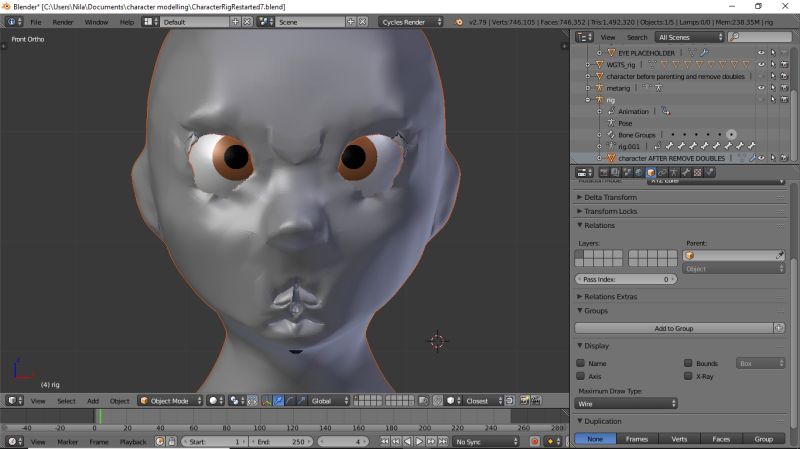
Task: Open the Object Mode dropdown
Action: 170,401
